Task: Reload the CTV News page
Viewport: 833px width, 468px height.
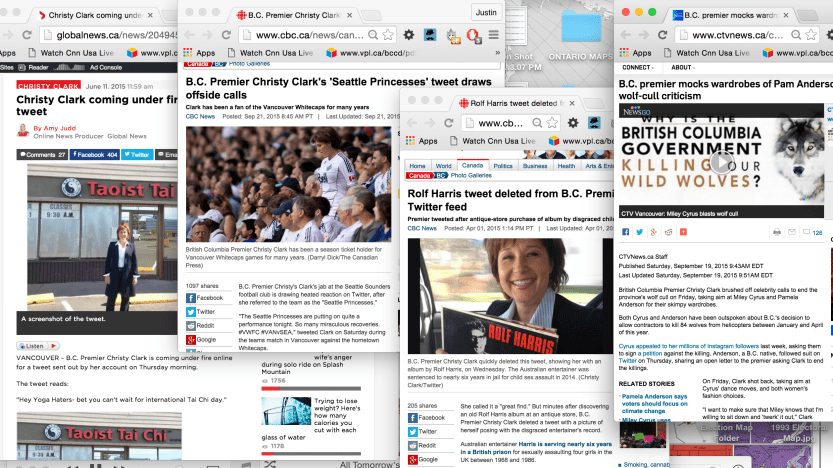Action: pyautogui.click(x=662, y=35)
